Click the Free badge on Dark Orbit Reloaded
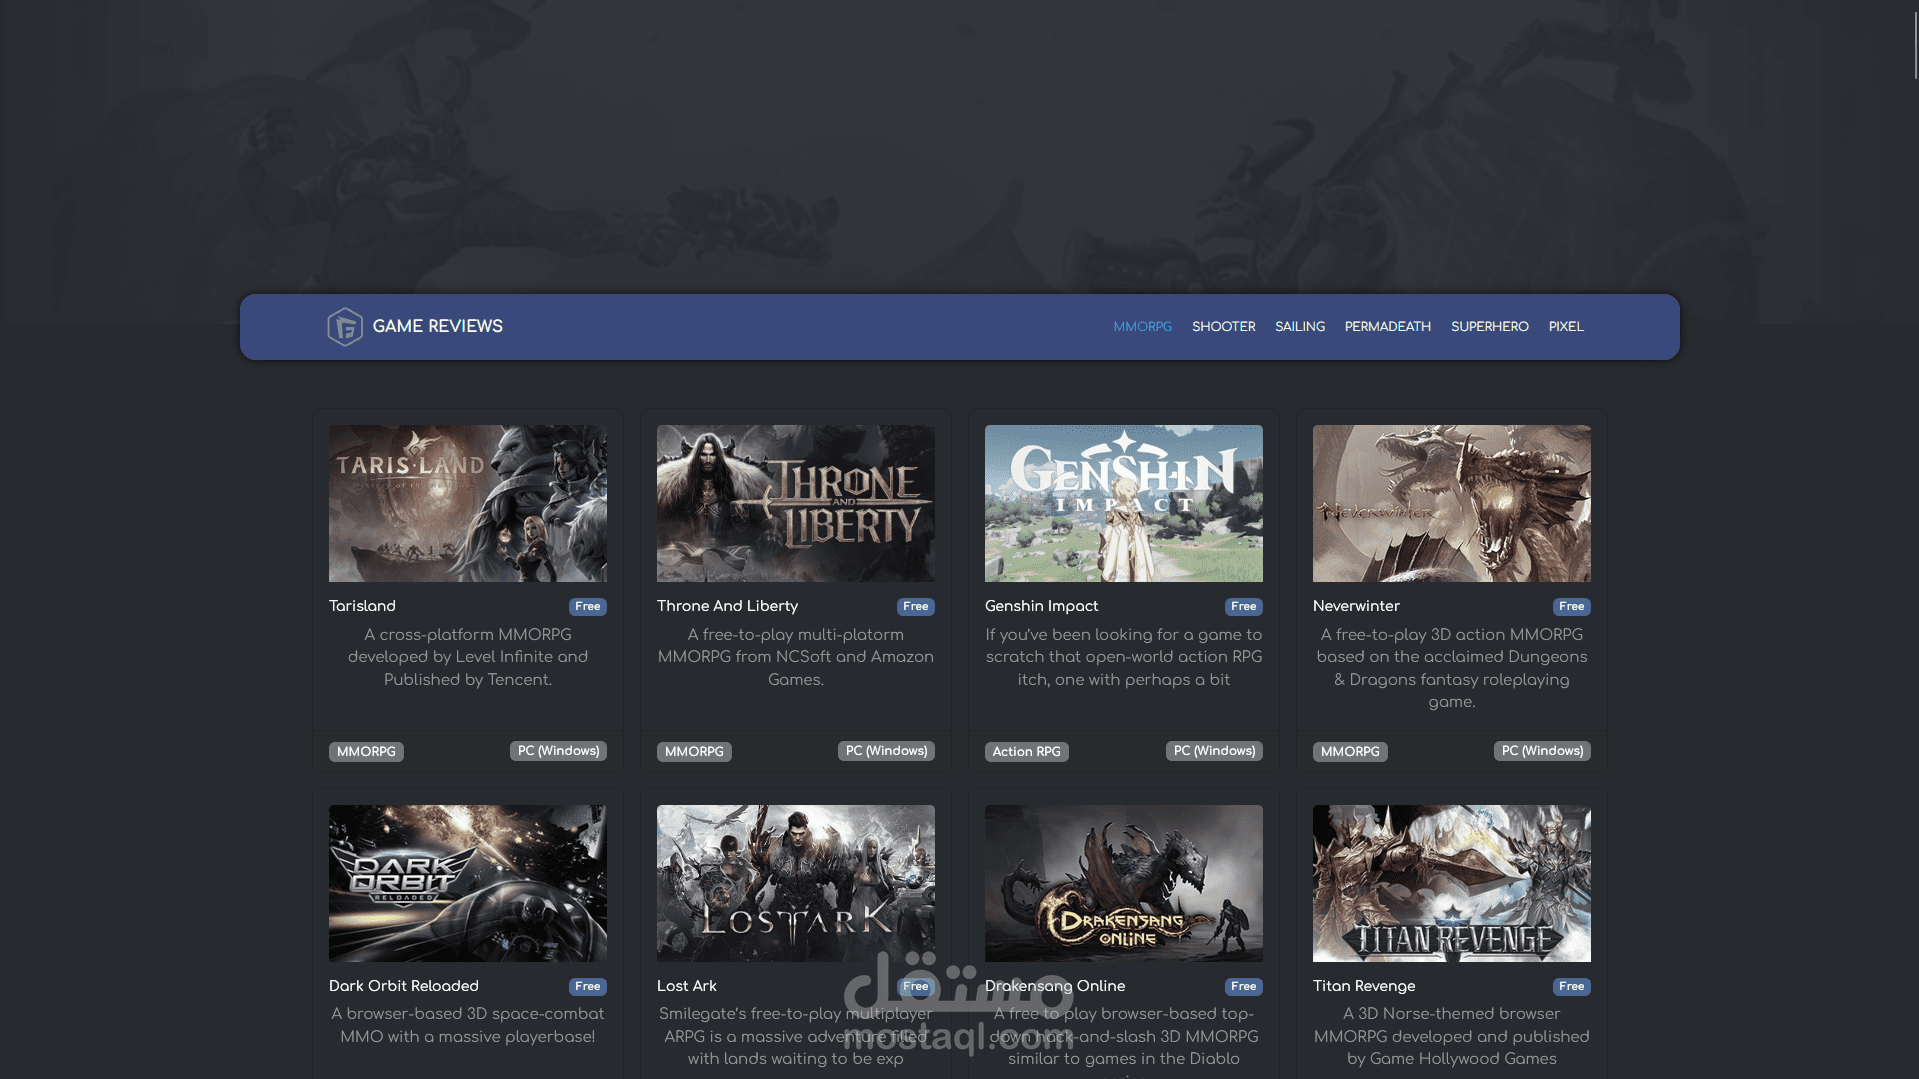The height and width of the screenshot is (1079, 1919). click(x=588, y=987)
